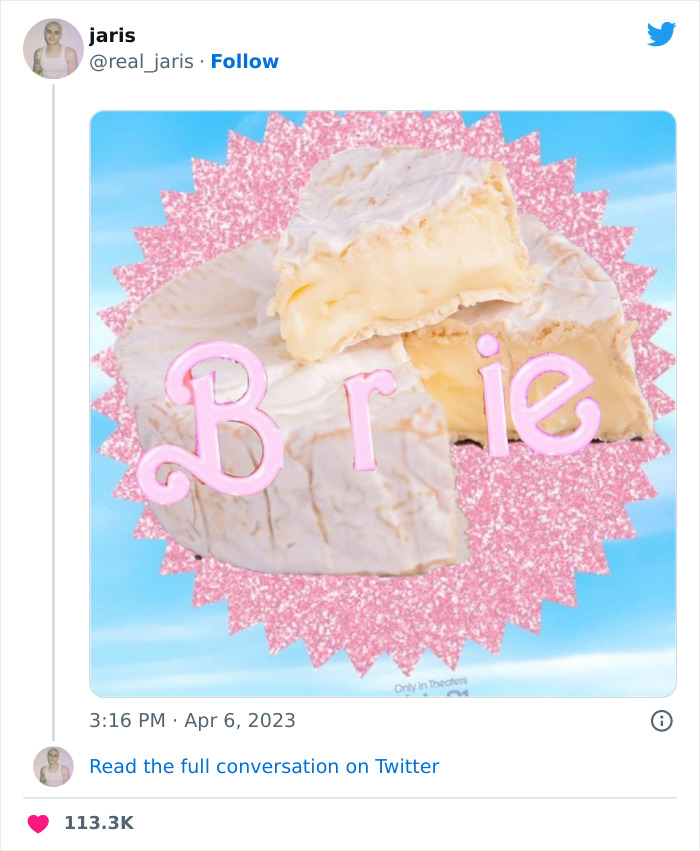Follow the real_jaris account
The image size is (700, 851).
click(244, 61)
